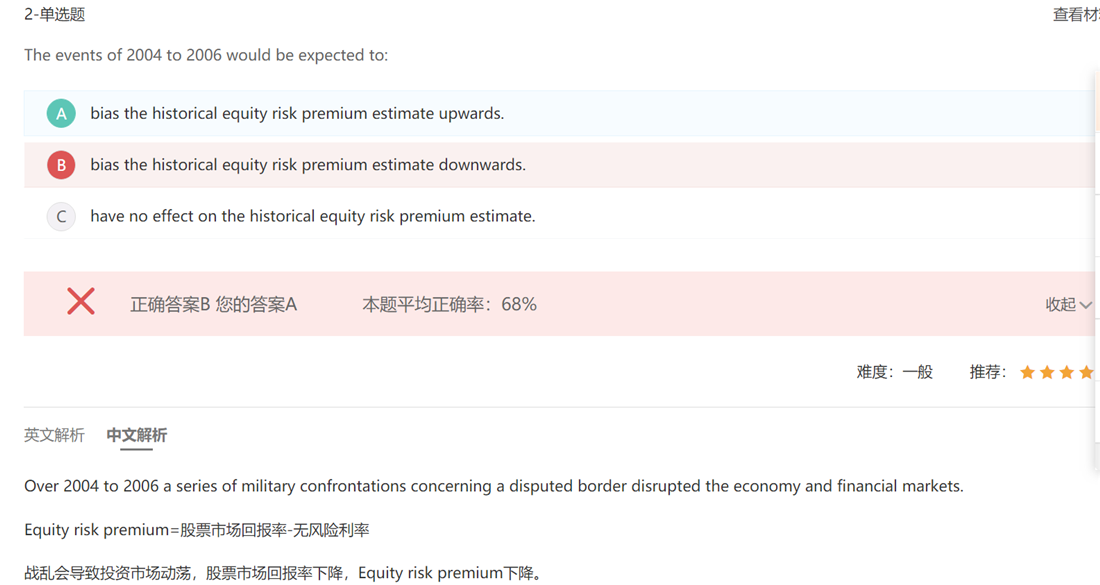Click the military confrontations explanation sentence
This screenshot has width=1100, height=585.
click(x=493, y=487)
